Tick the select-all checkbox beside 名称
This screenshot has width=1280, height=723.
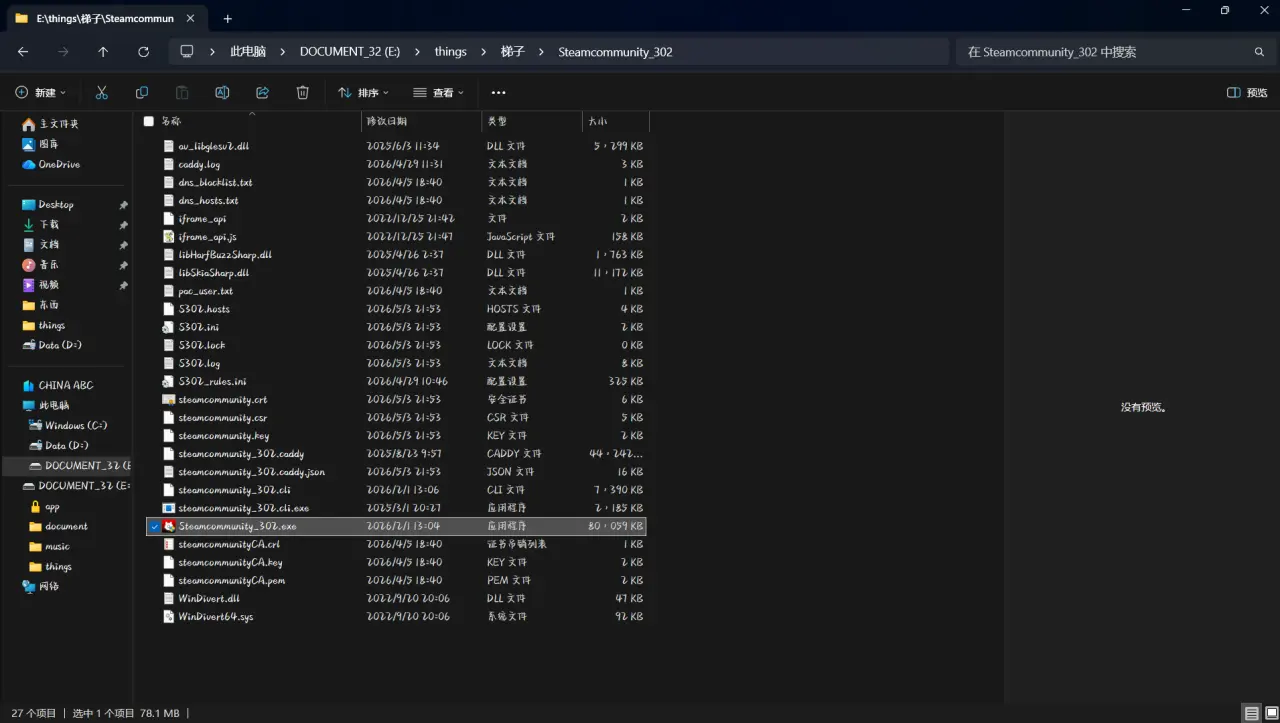point(149,121)
